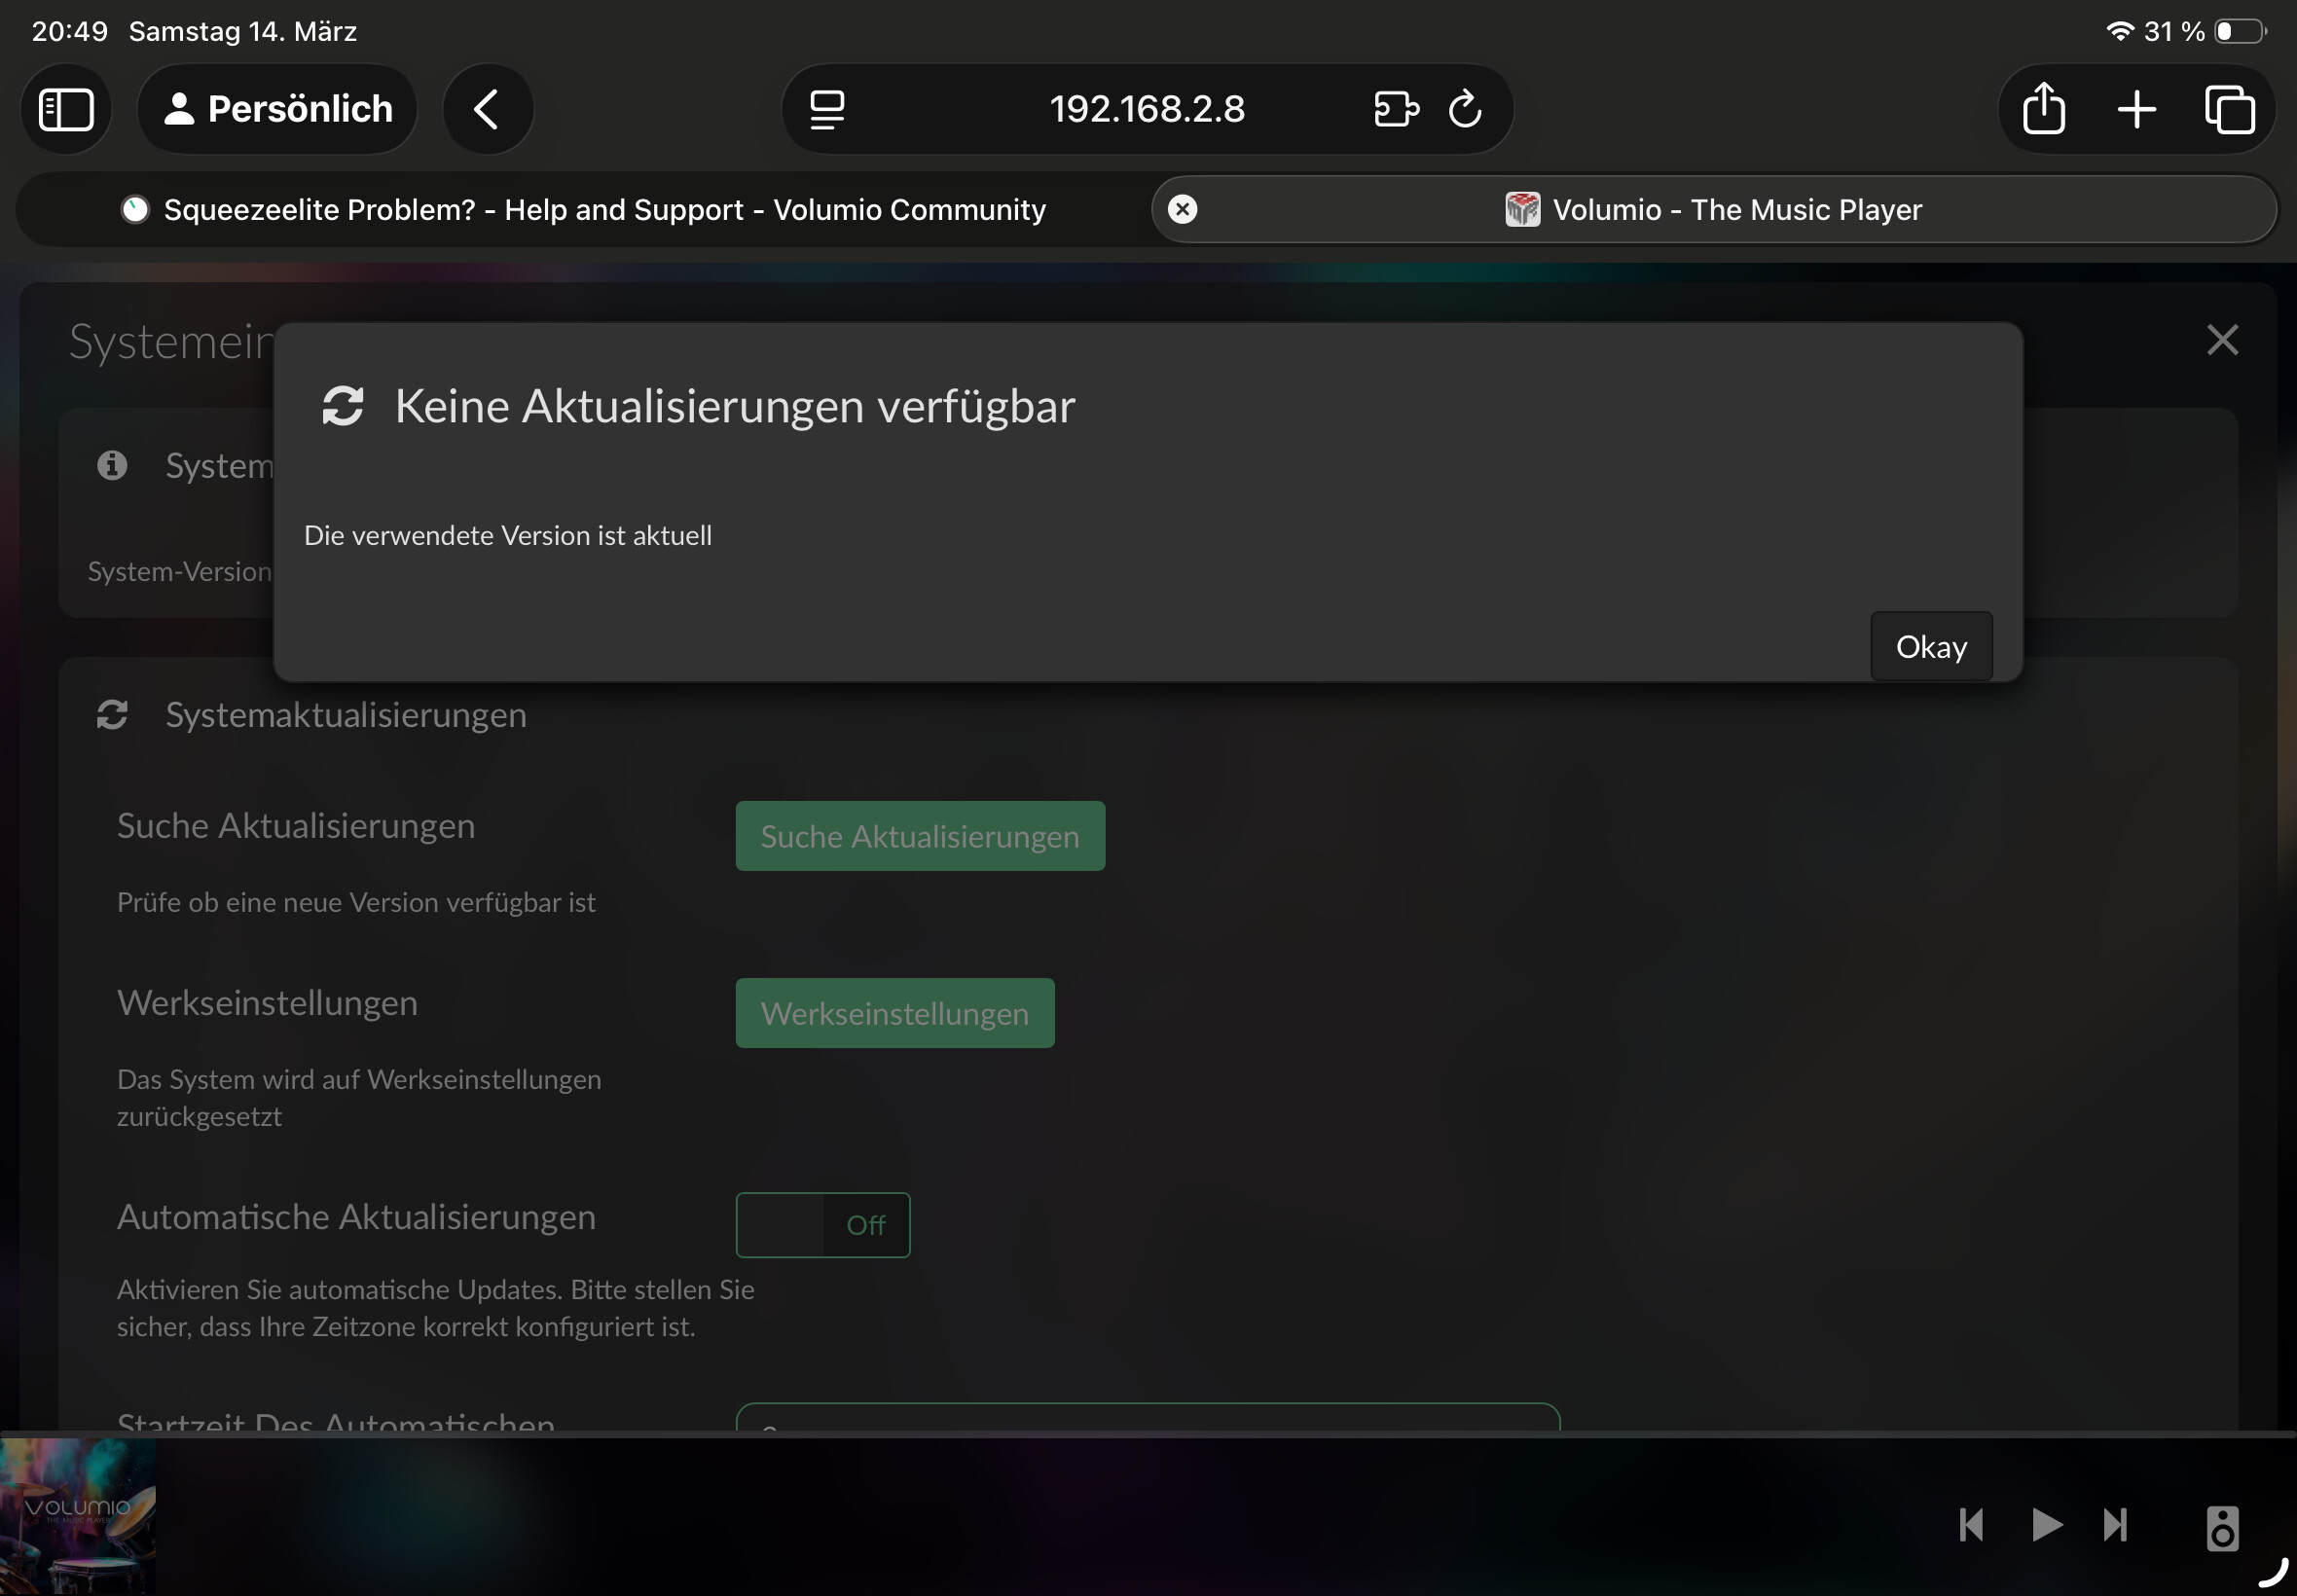Close the Systemeinstellungen panel with X

click(2221, 340)
